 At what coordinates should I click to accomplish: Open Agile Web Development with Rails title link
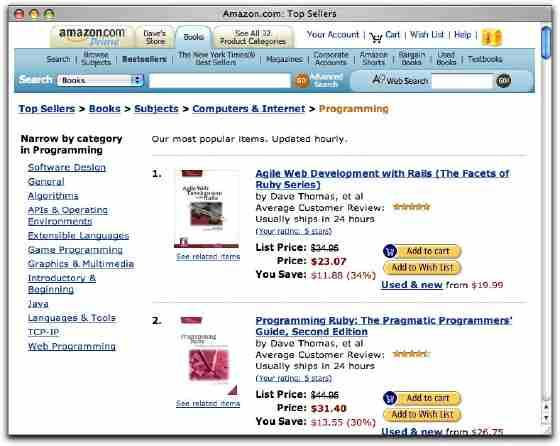click(x=382, y=179)
